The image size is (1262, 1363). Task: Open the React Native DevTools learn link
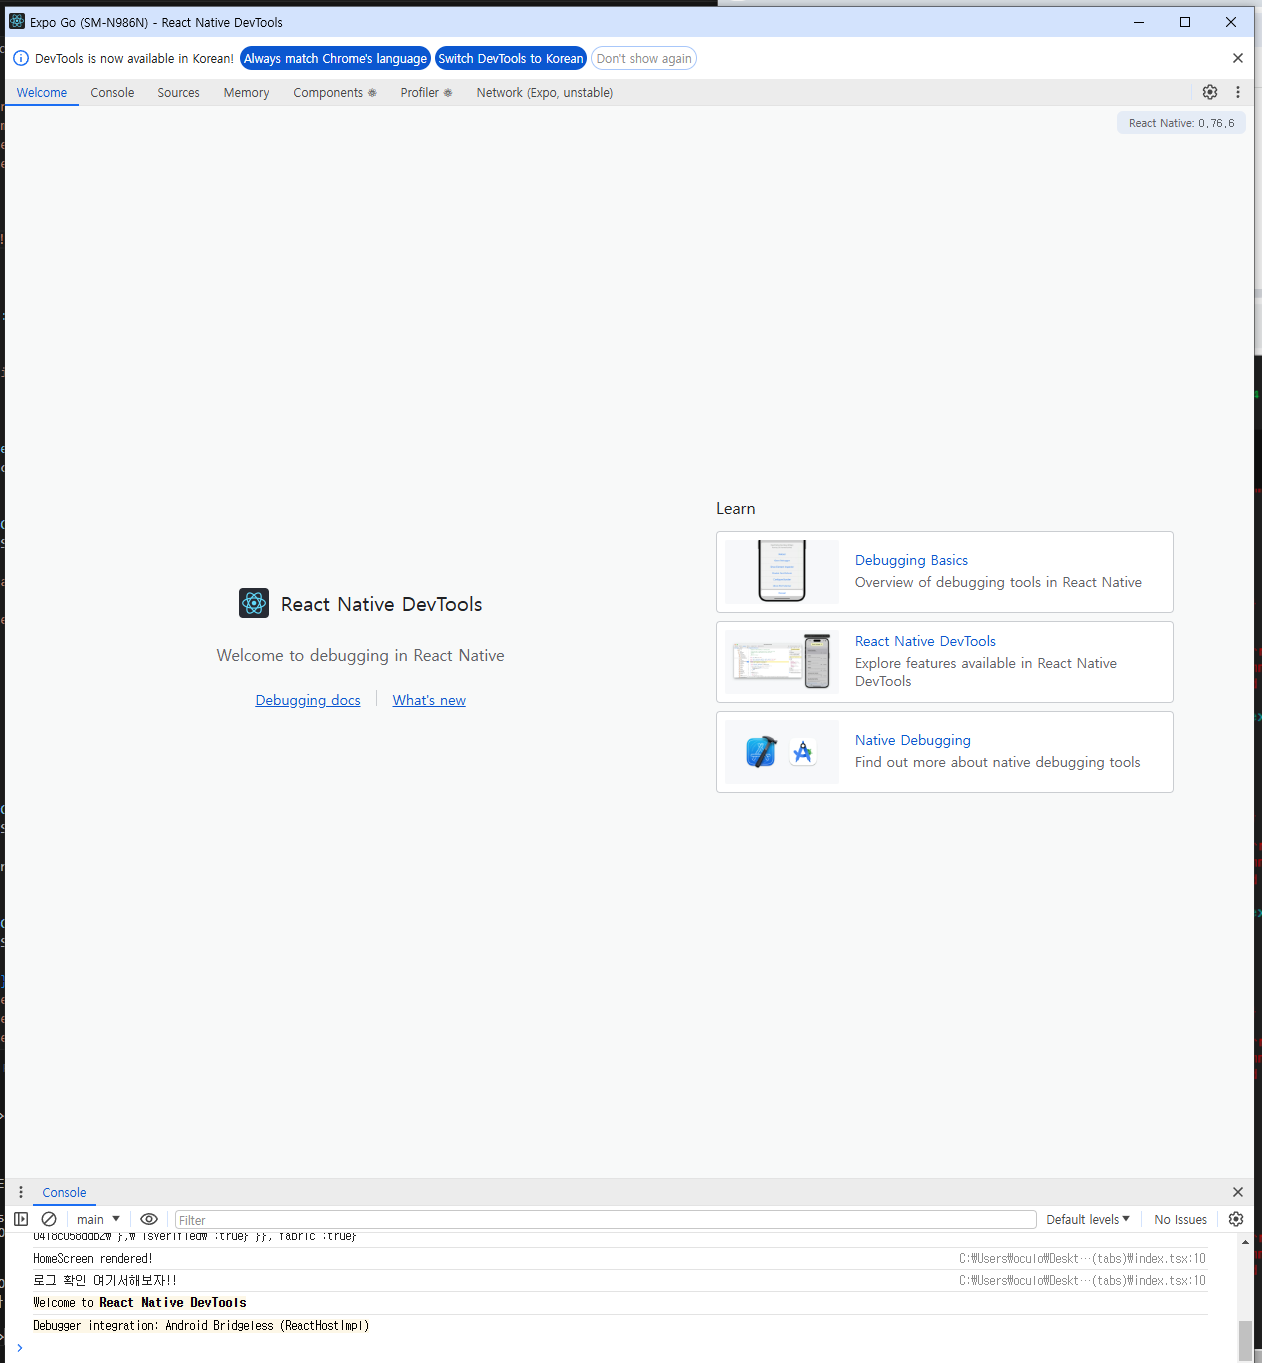click(925, 641)
